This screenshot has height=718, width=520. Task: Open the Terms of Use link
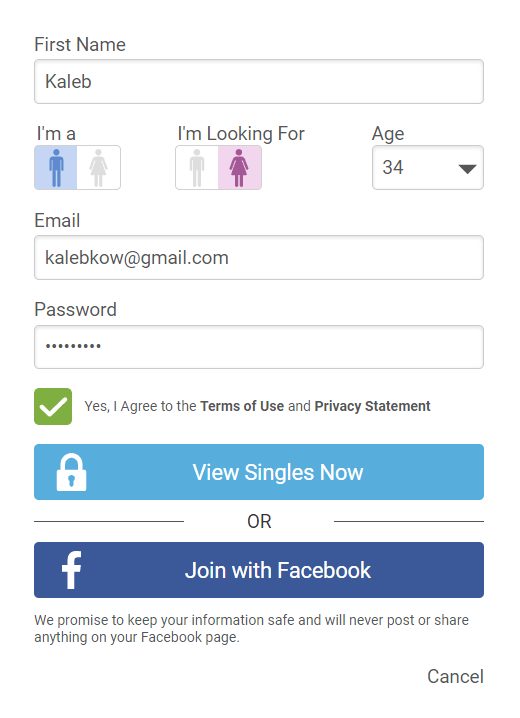pos(242,406)
